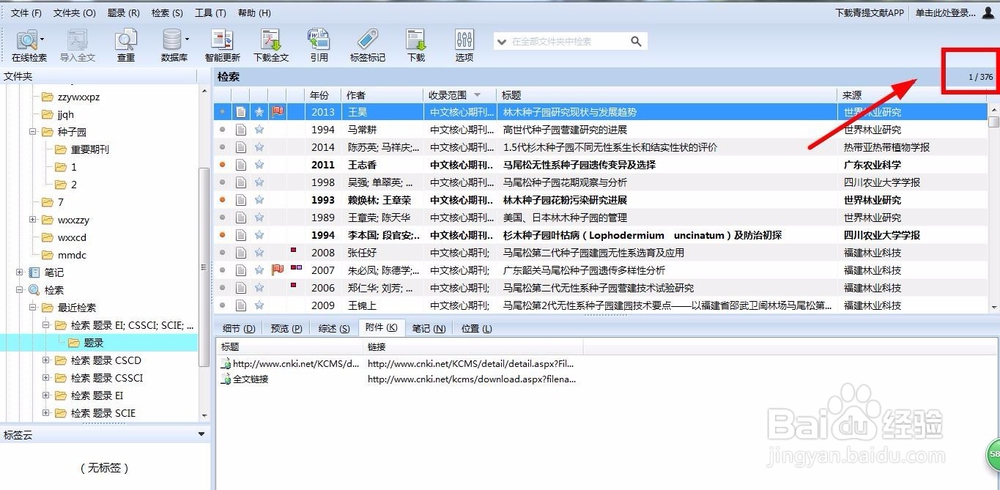Click the magnifier icon in the search box
This screenshot has height=490, width=1000.
point(636,41)
